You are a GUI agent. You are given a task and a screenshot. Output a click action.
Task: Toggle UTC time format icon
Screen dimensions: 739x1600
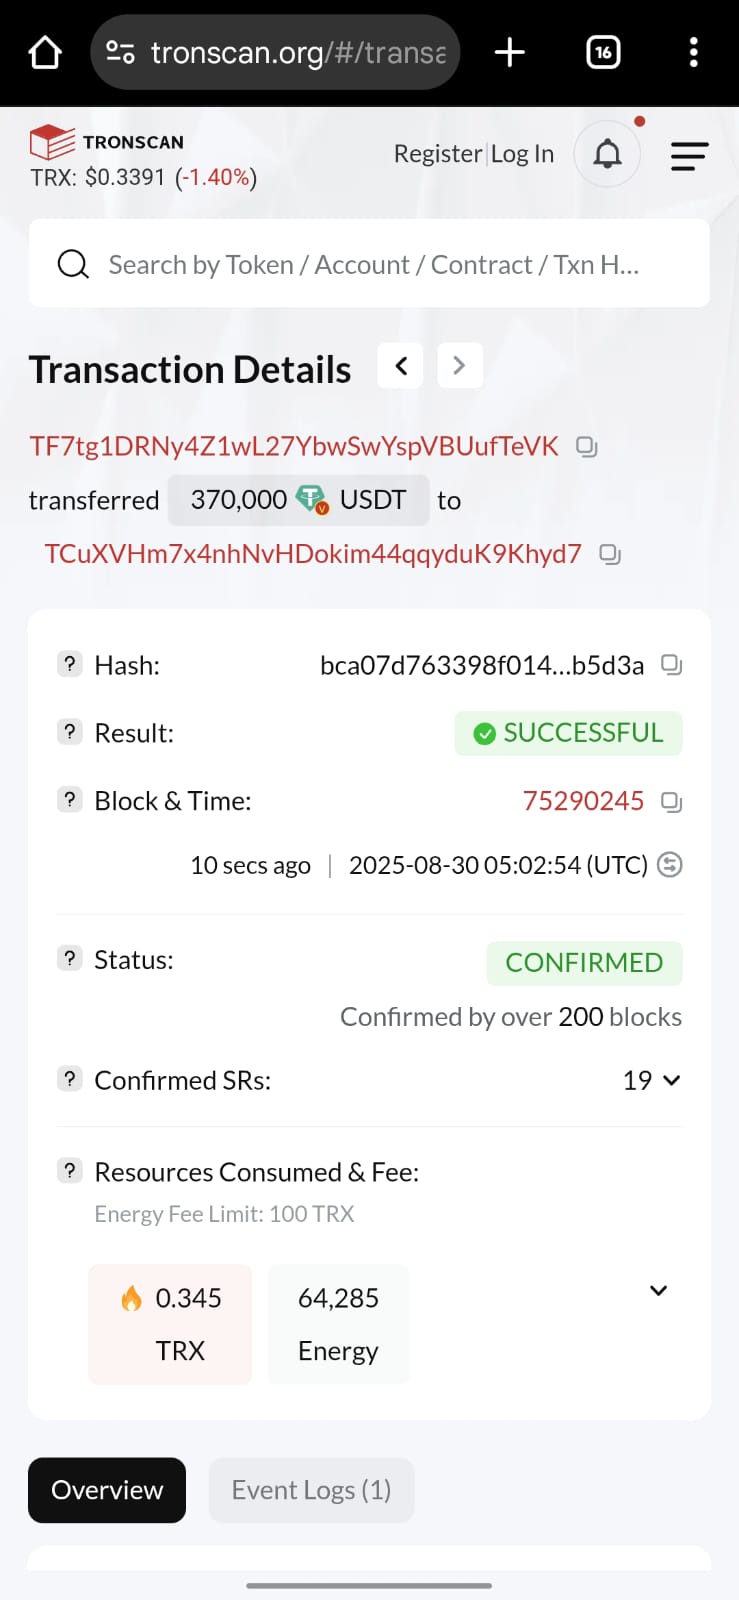[x=670, y=865]
